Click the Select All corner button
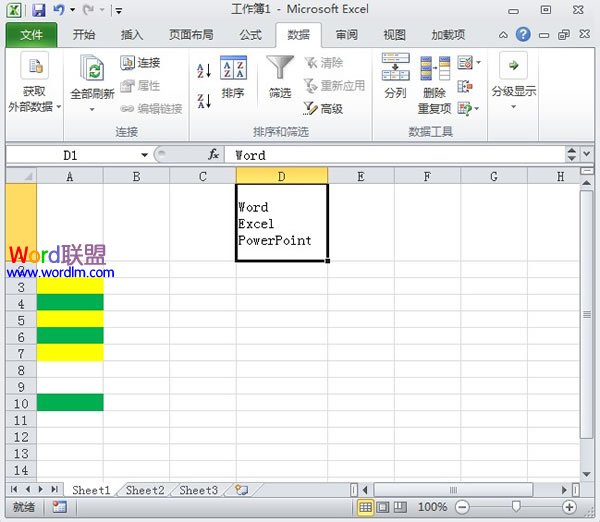This screenshot has width=600, height=522. (21, 176)
